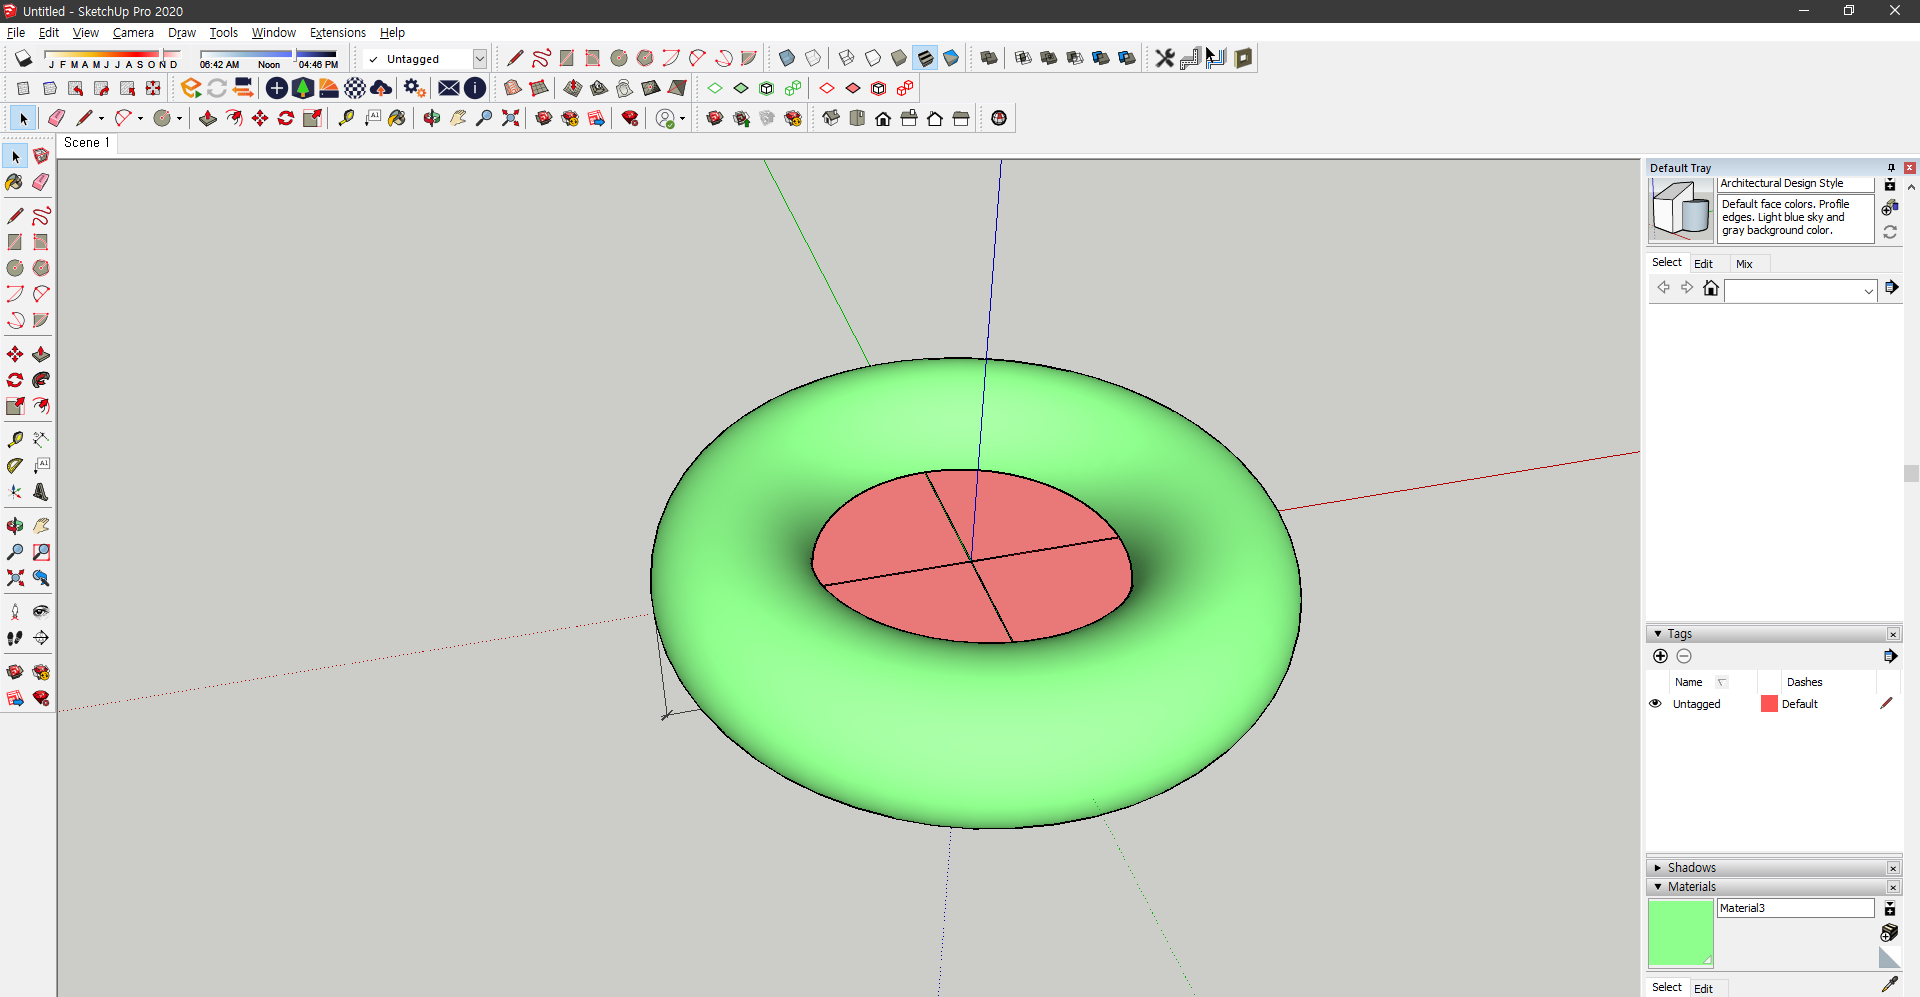This screenshot has width=1920, height=997.
Task: Enable Hidden Line face style
Action: pos(873,58)
